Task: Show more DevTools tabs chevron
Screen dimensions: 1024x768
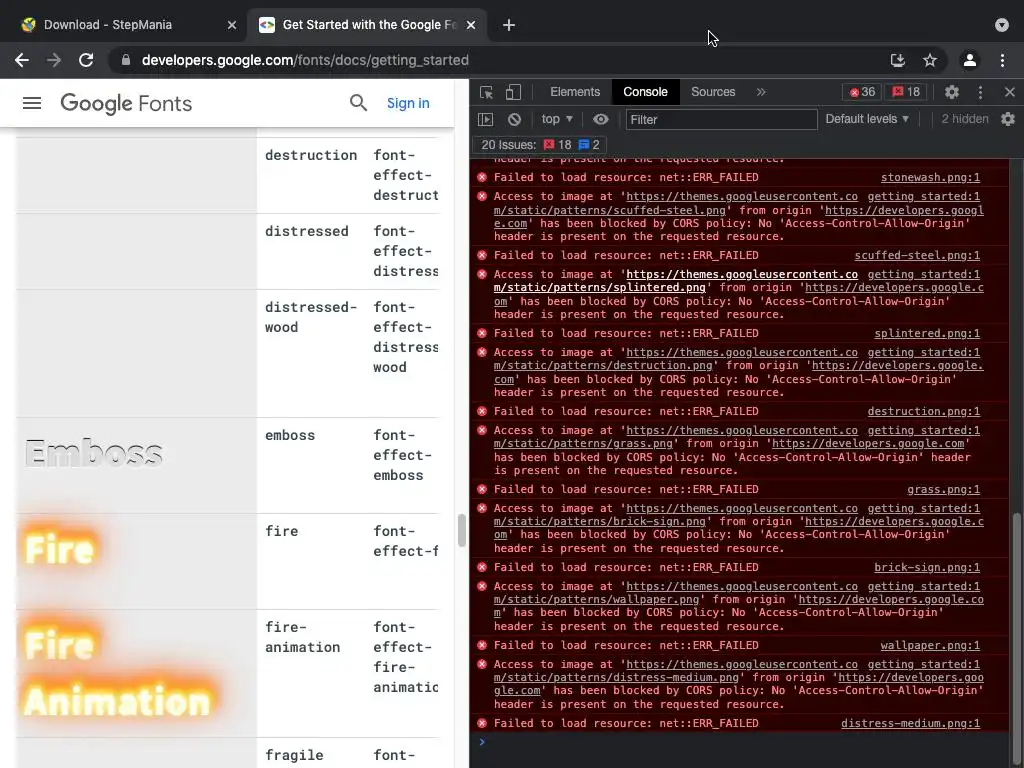Action: click(761, 92)
